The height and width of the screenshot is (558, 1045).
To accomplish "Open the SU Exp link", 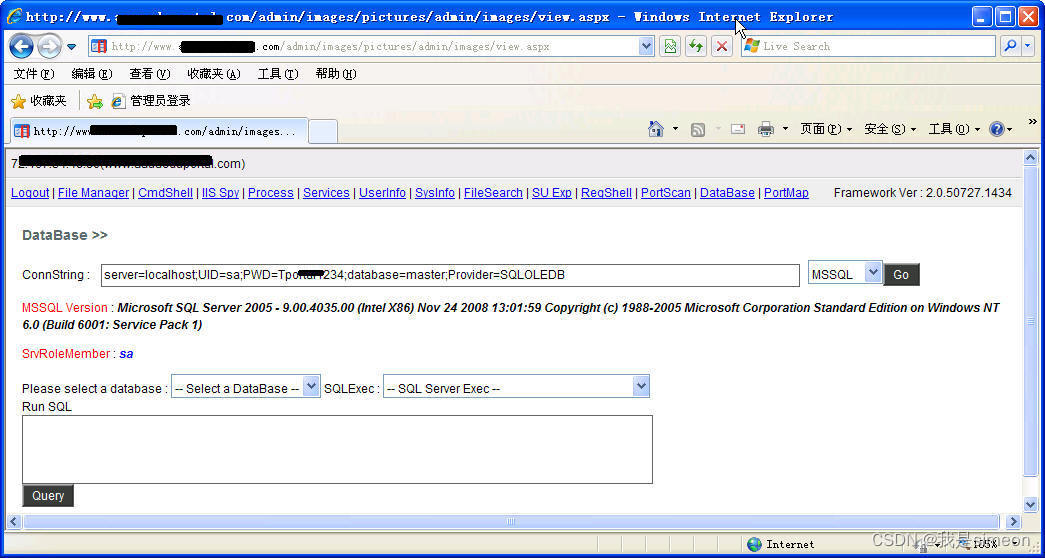I will 552,193.
